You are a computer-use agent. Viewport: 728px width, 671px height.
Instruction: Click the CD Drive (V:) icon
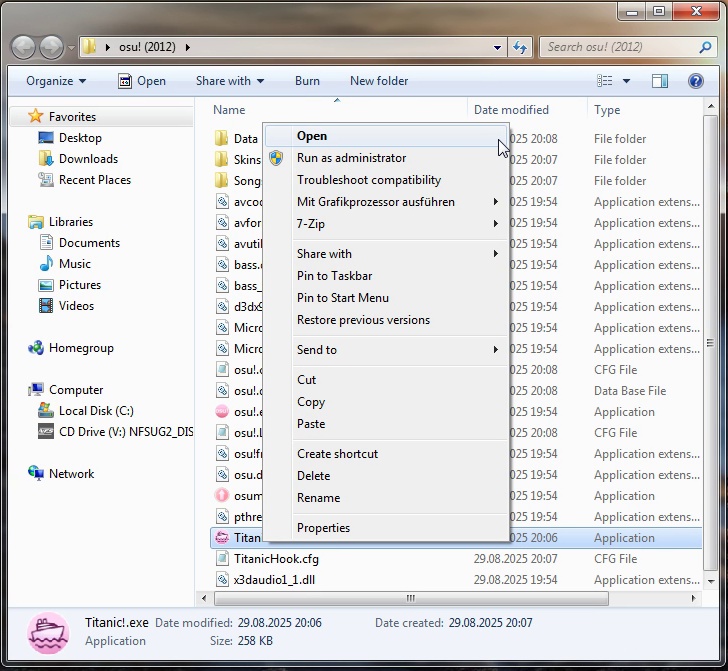coord(46,431)
